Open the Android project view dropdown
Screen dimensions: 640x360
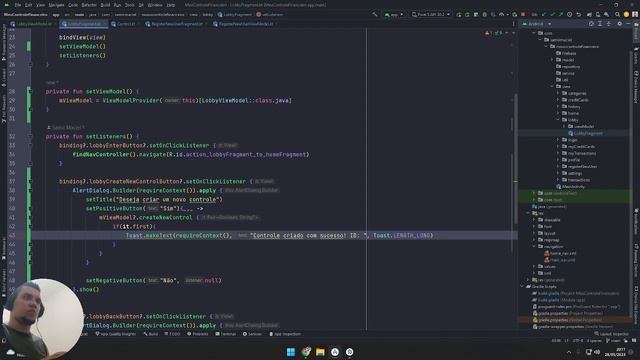pyautogui.click(x=538, y=24)
